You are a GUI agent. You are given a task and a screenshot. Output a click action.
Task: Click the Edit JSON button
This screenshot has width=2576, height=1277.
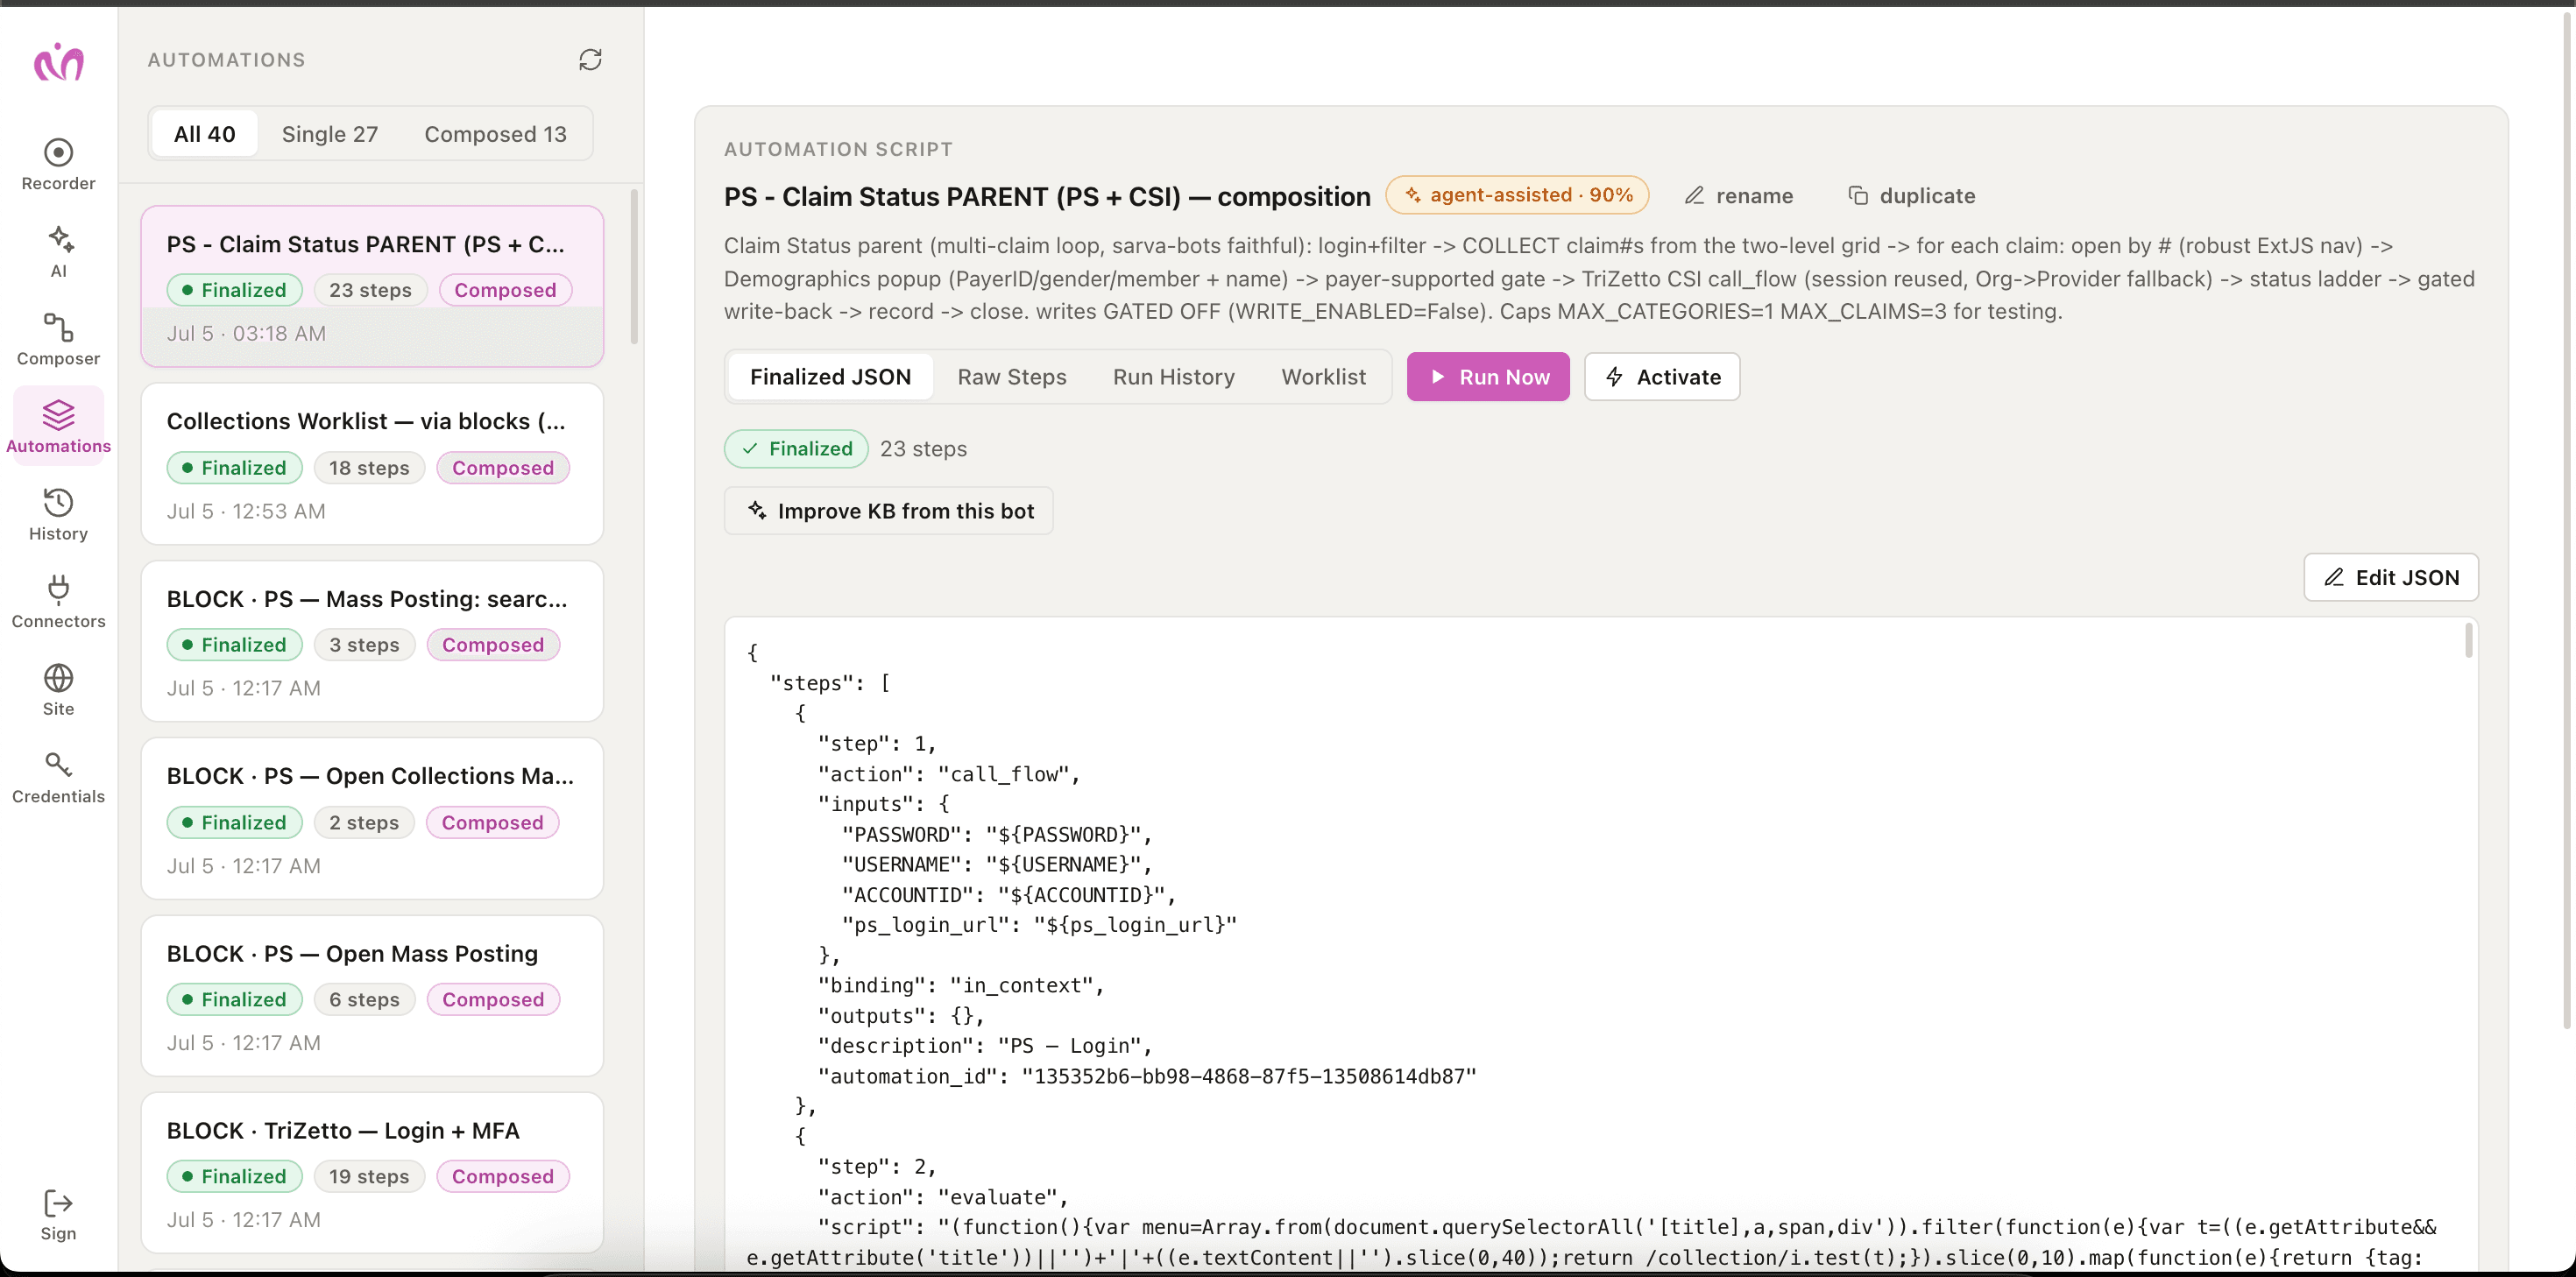[2390, 577]
